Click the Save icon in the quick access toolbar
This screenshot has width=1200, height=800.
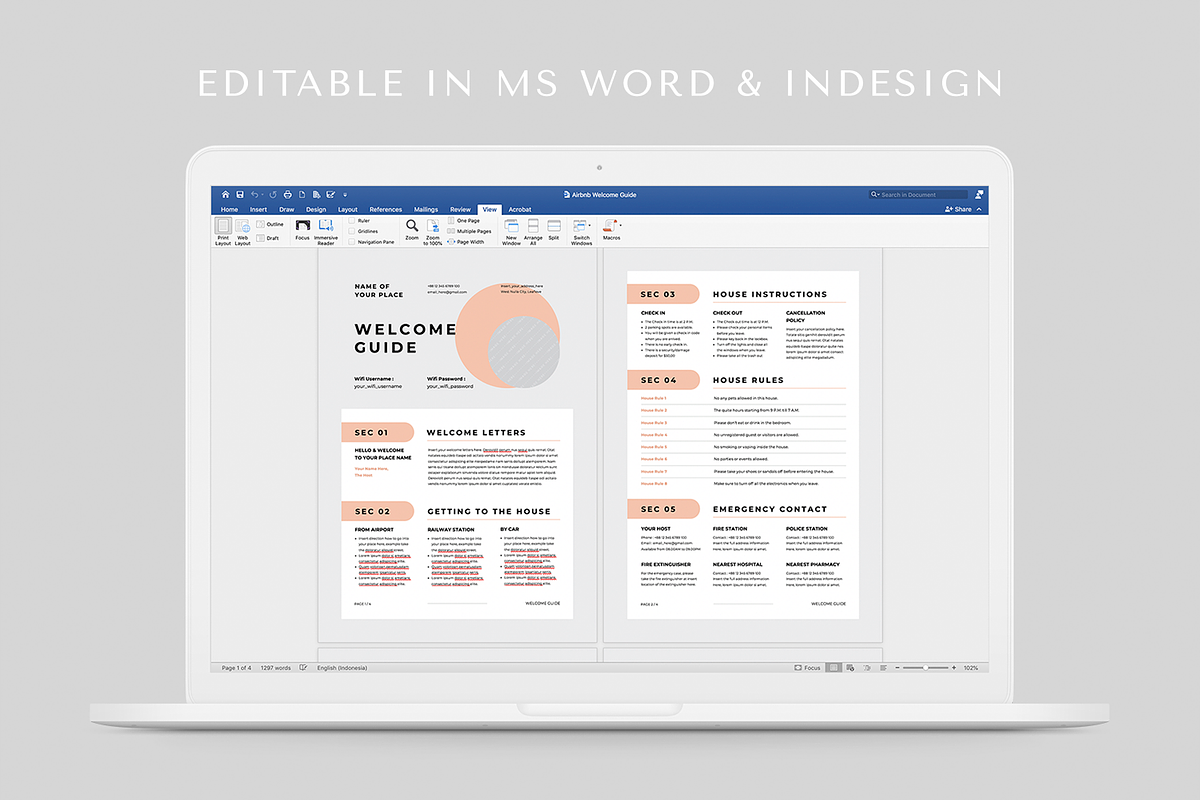point(240,194)
